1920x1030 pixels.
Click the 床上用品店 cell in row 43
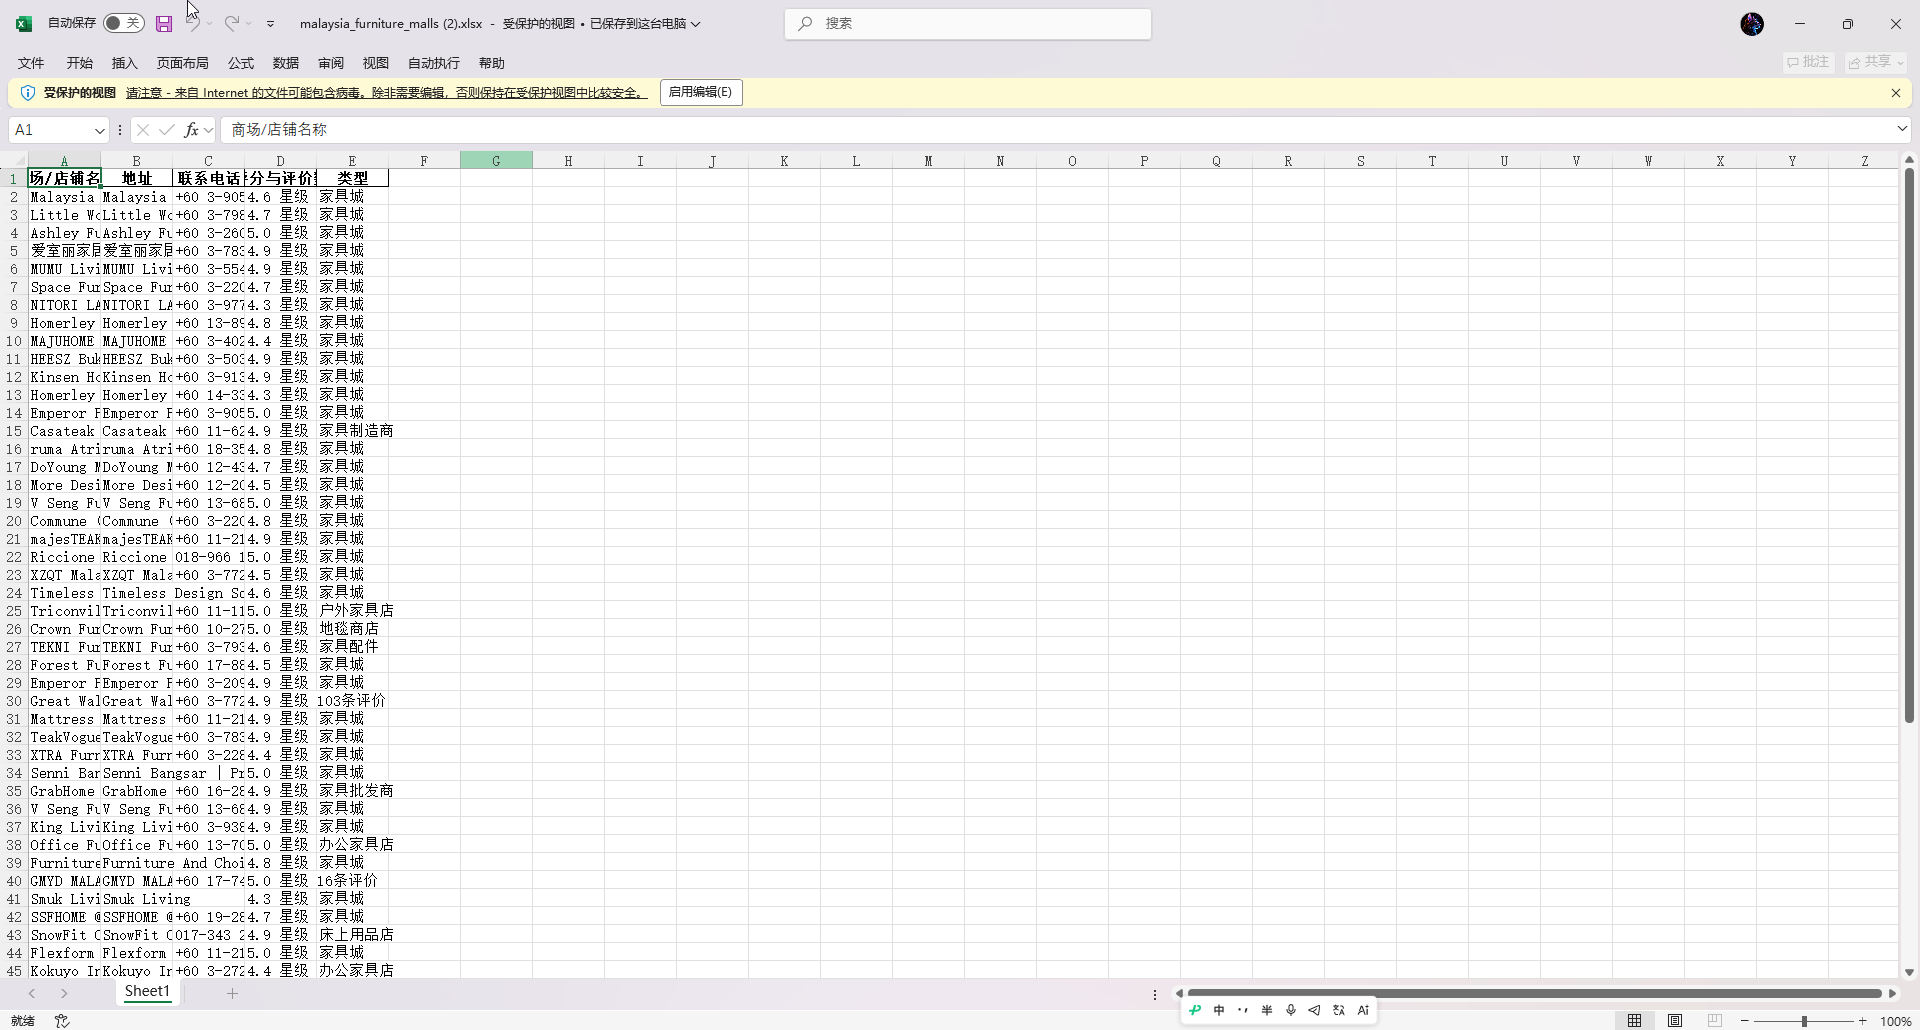[355, 935]
